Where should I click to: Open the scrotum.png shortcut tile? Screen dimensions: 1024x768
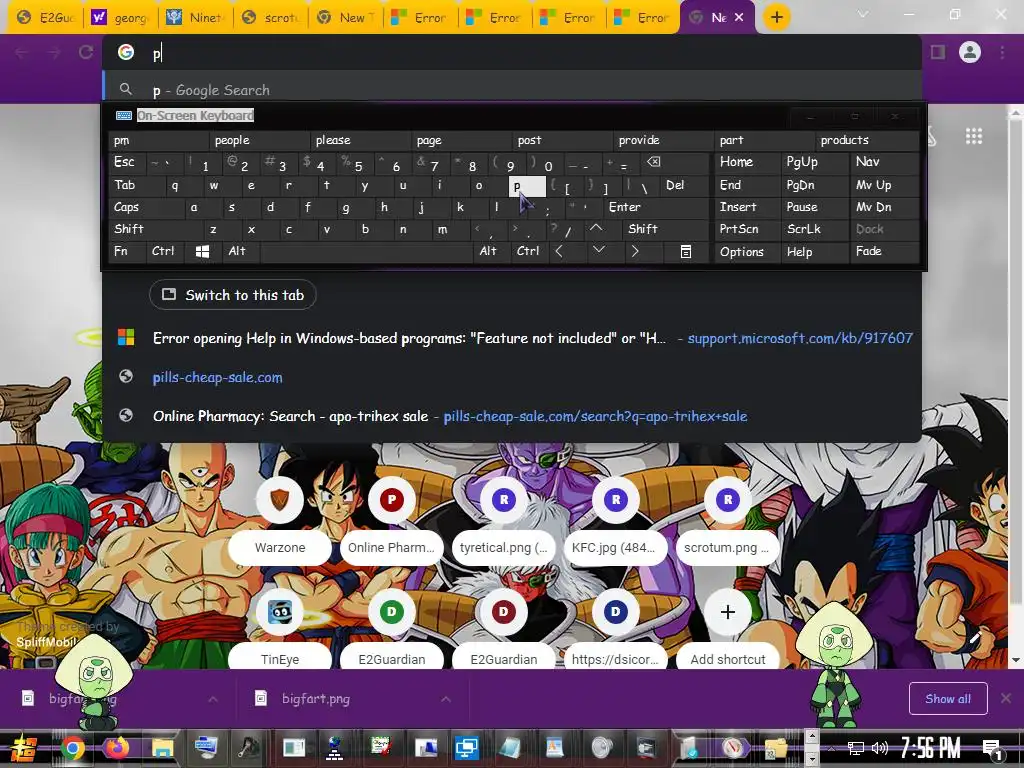coord(728,520)
